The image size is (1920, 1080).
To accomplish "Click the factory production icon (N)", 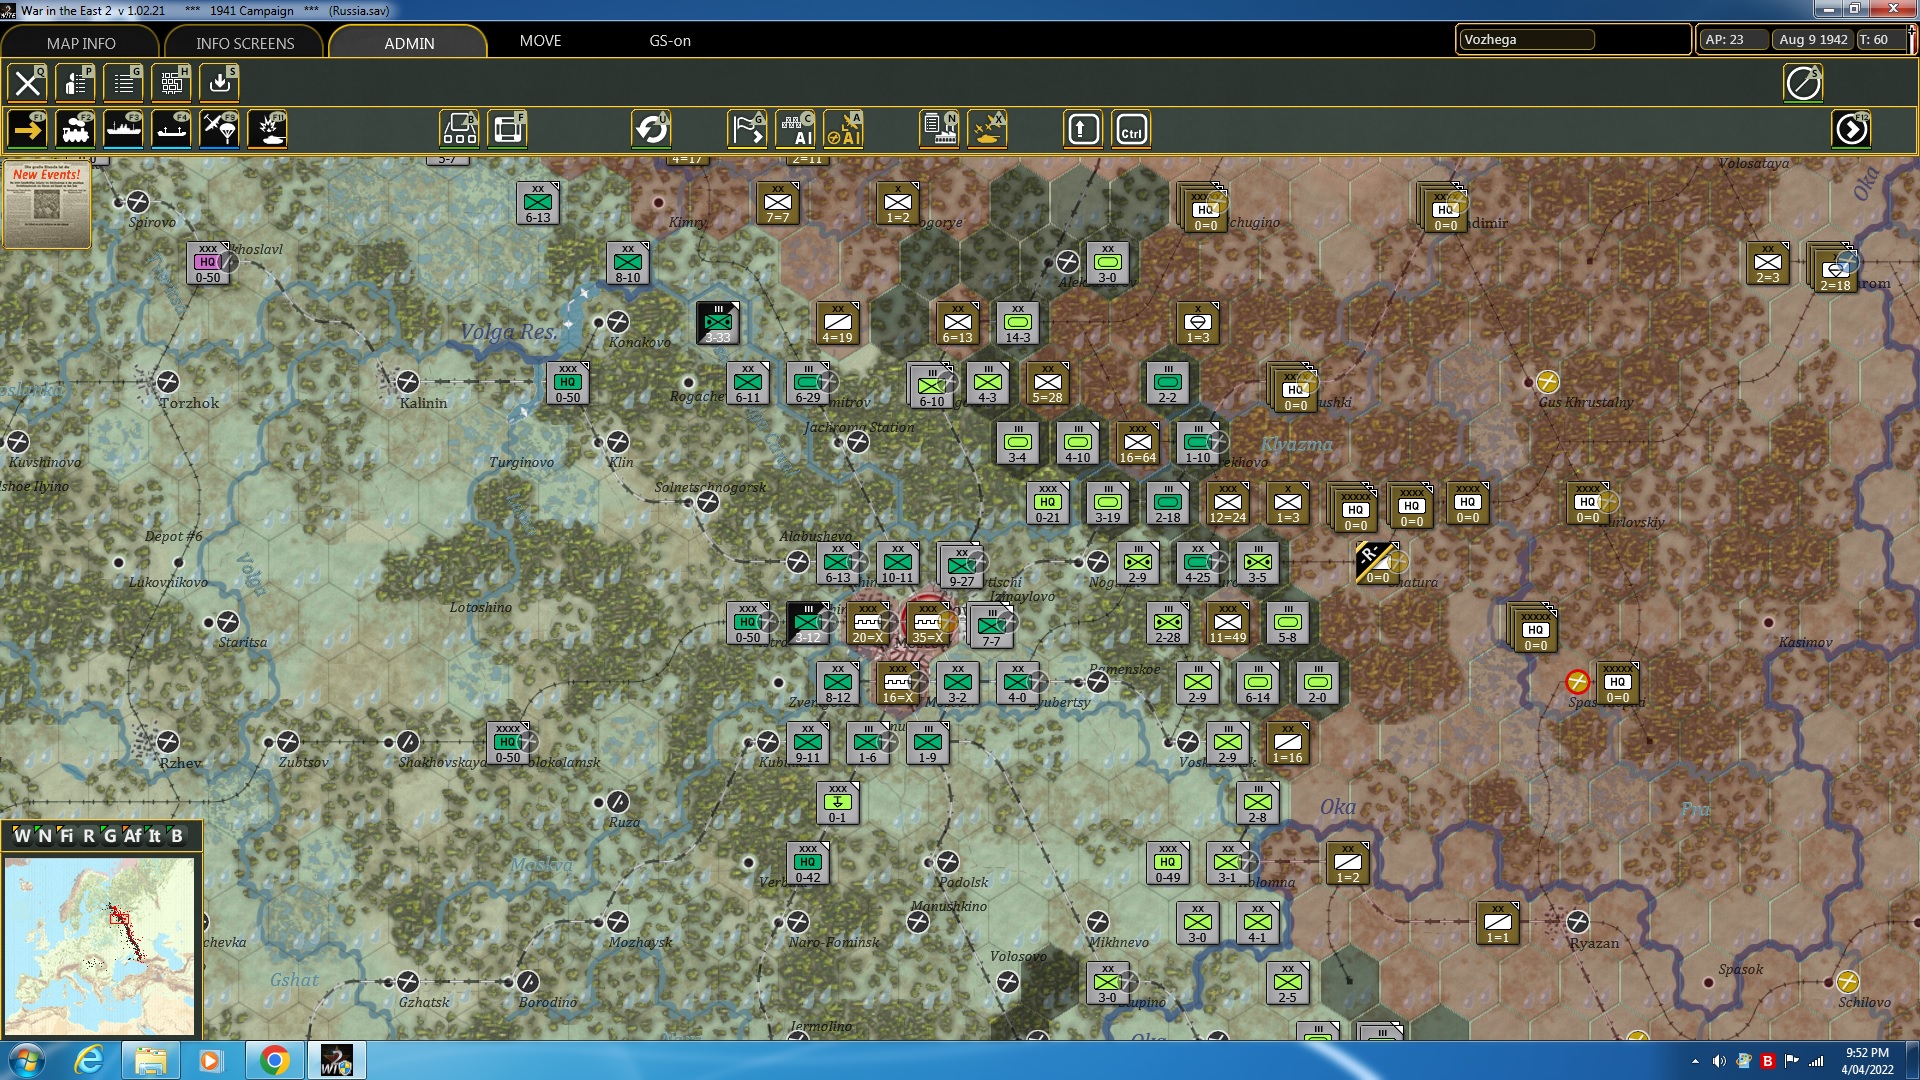I will (939, 130).
